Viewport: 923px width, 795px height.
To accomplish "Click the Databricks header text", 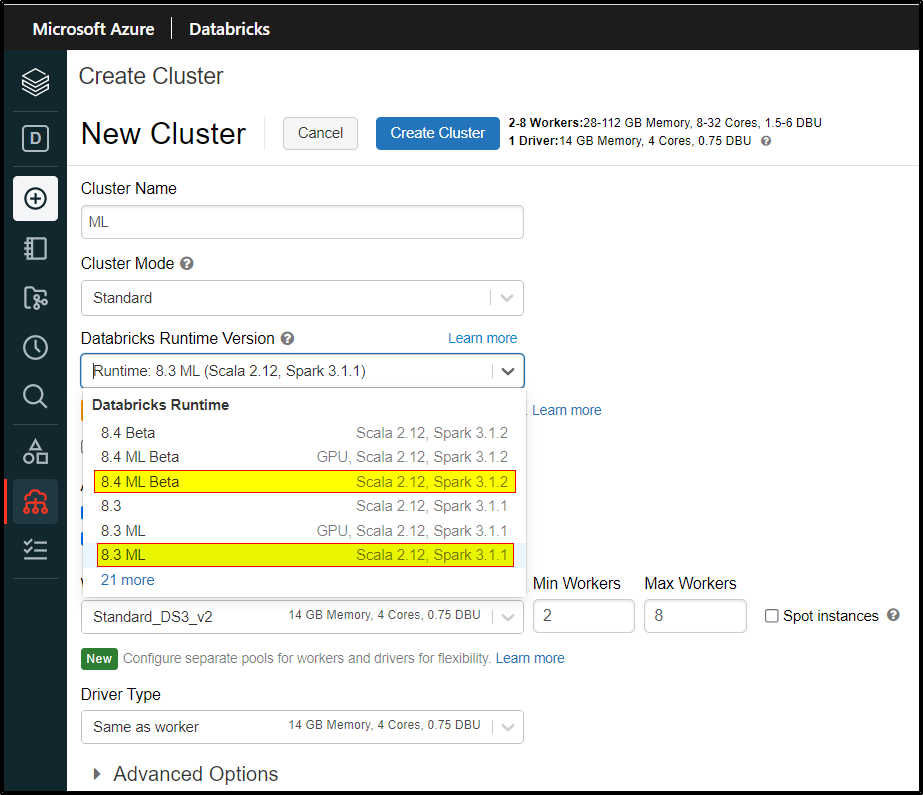I will pyautogui.click(x=230, y=29).
